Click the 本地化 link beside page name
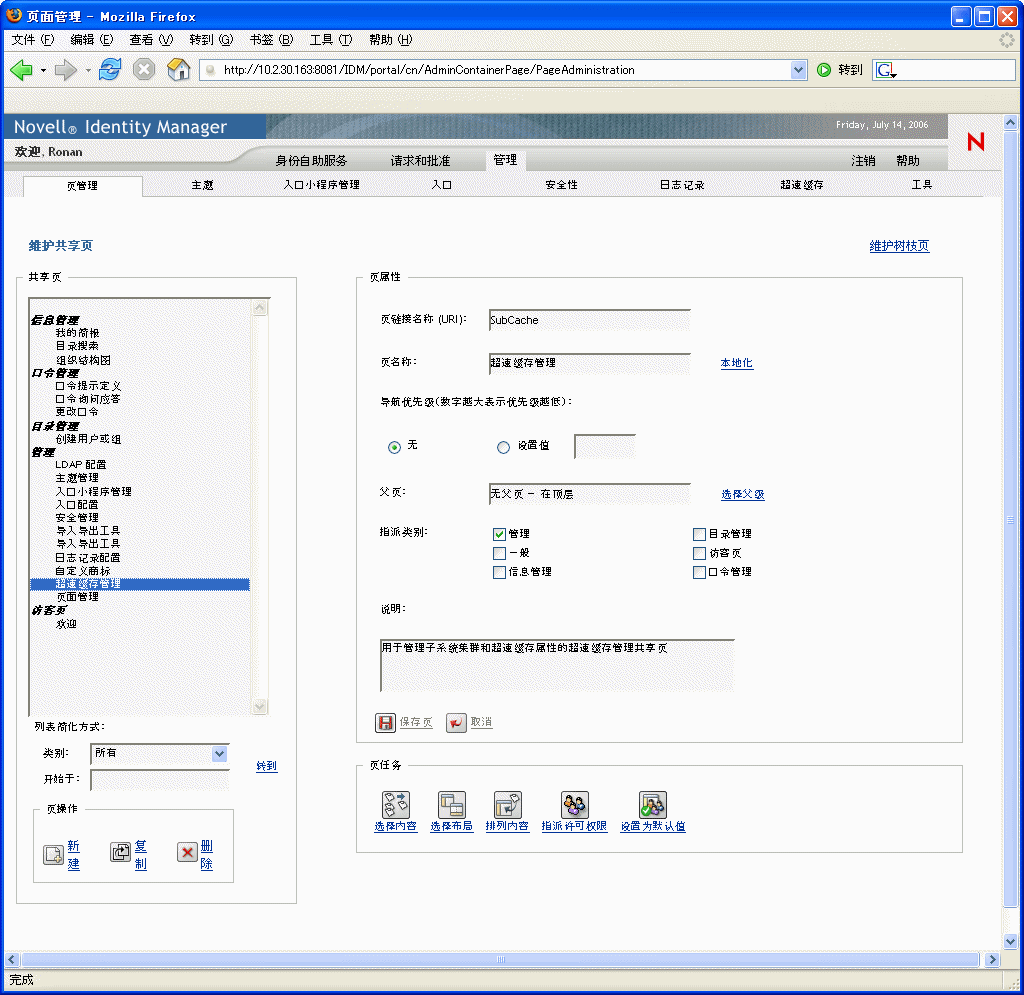Viewport: 1024px width, 995px height. coord(736,363)
